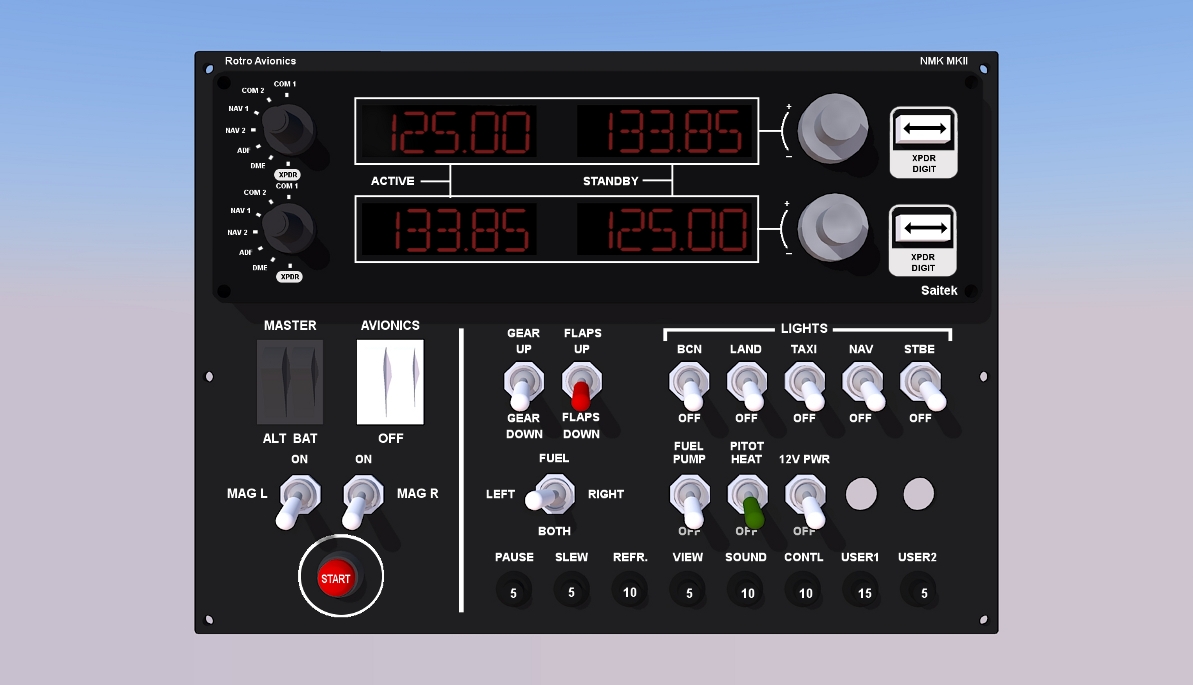Click the upper ACTIVE display showing 125.00

click(x=449, y=132)
